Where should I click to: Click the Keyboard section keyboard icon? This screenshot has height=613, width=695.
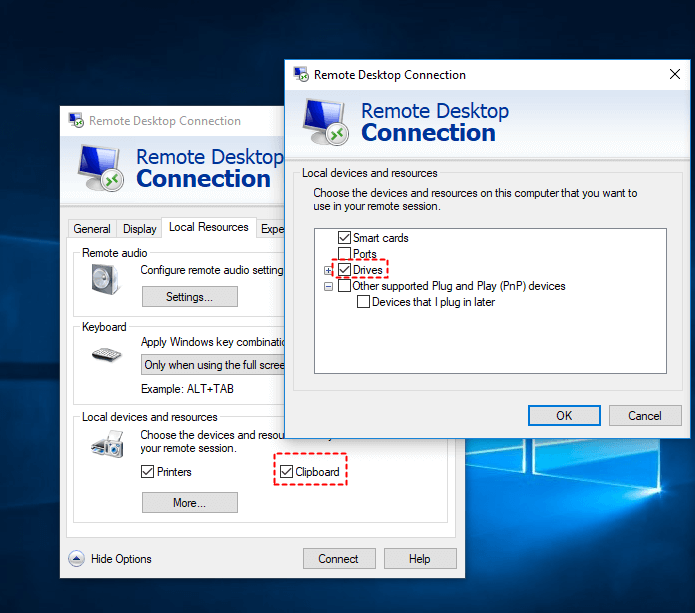tap(107, 355)
